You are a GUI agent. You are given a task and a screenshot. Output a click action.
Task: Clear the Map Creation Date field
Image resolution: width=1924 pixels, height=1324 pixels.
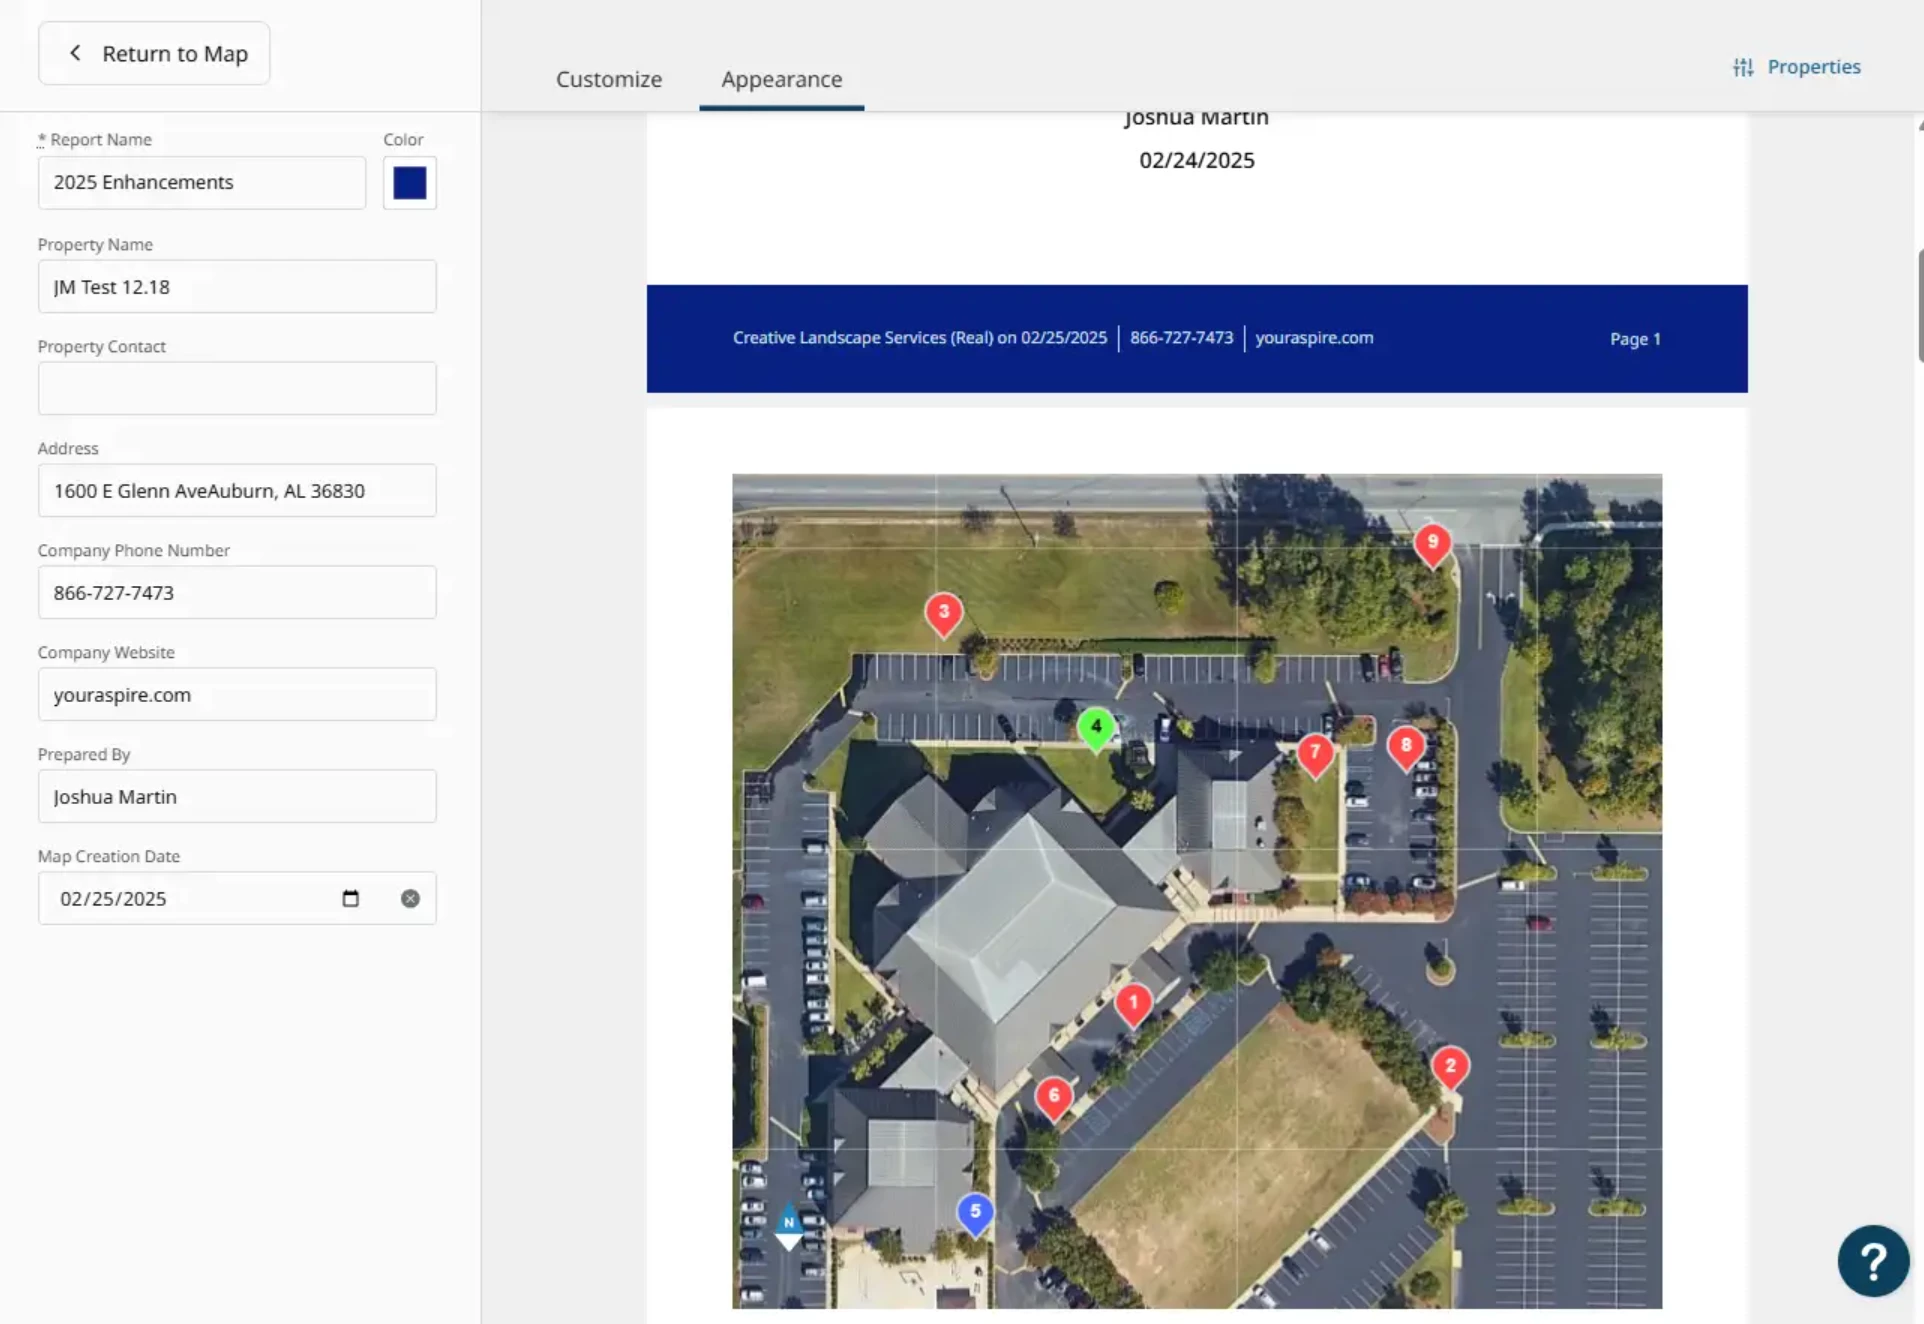click(410, 898)
